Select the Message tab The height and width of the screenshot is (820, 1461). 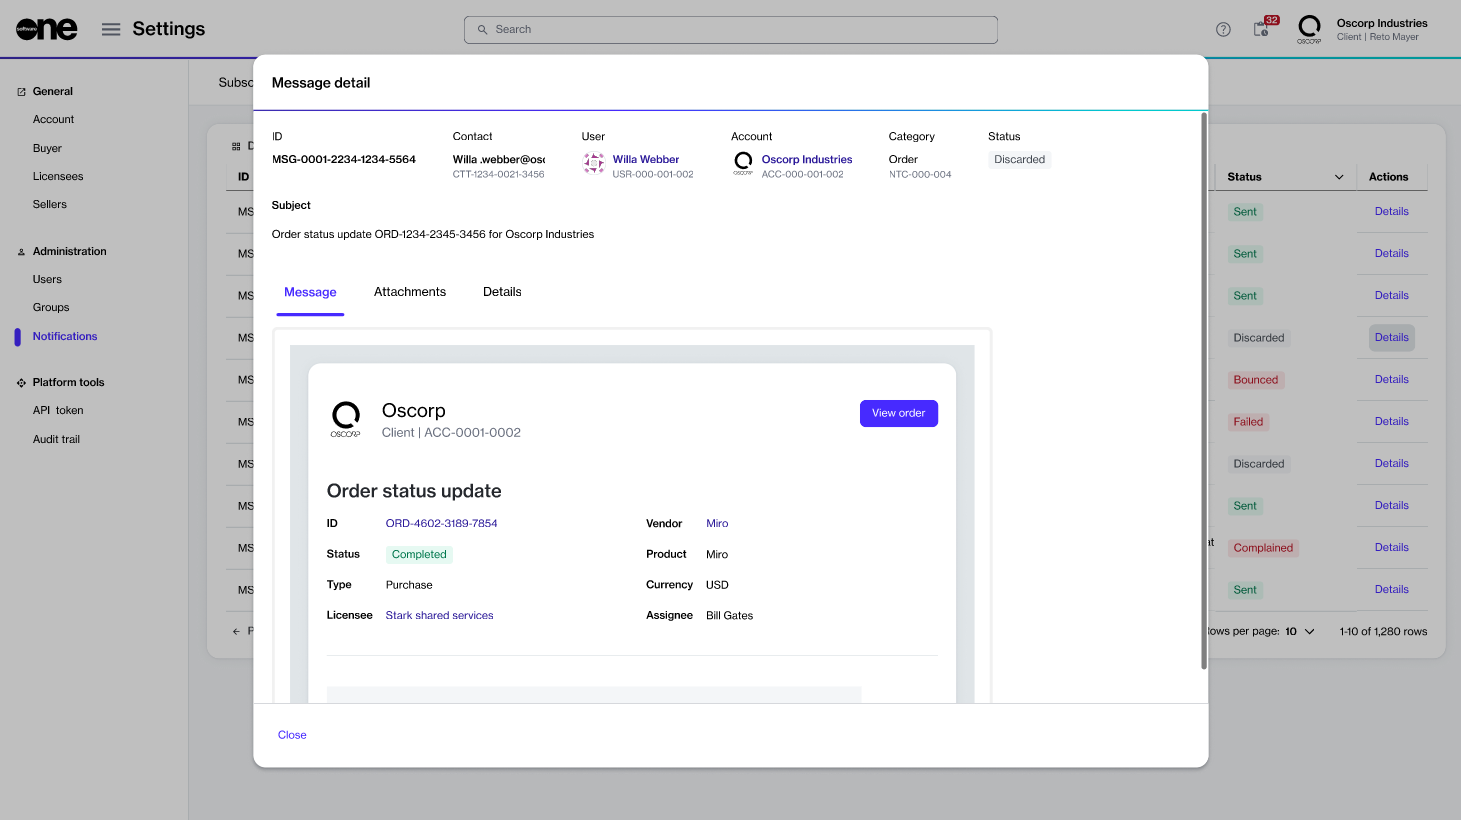(x=310, y=292)
